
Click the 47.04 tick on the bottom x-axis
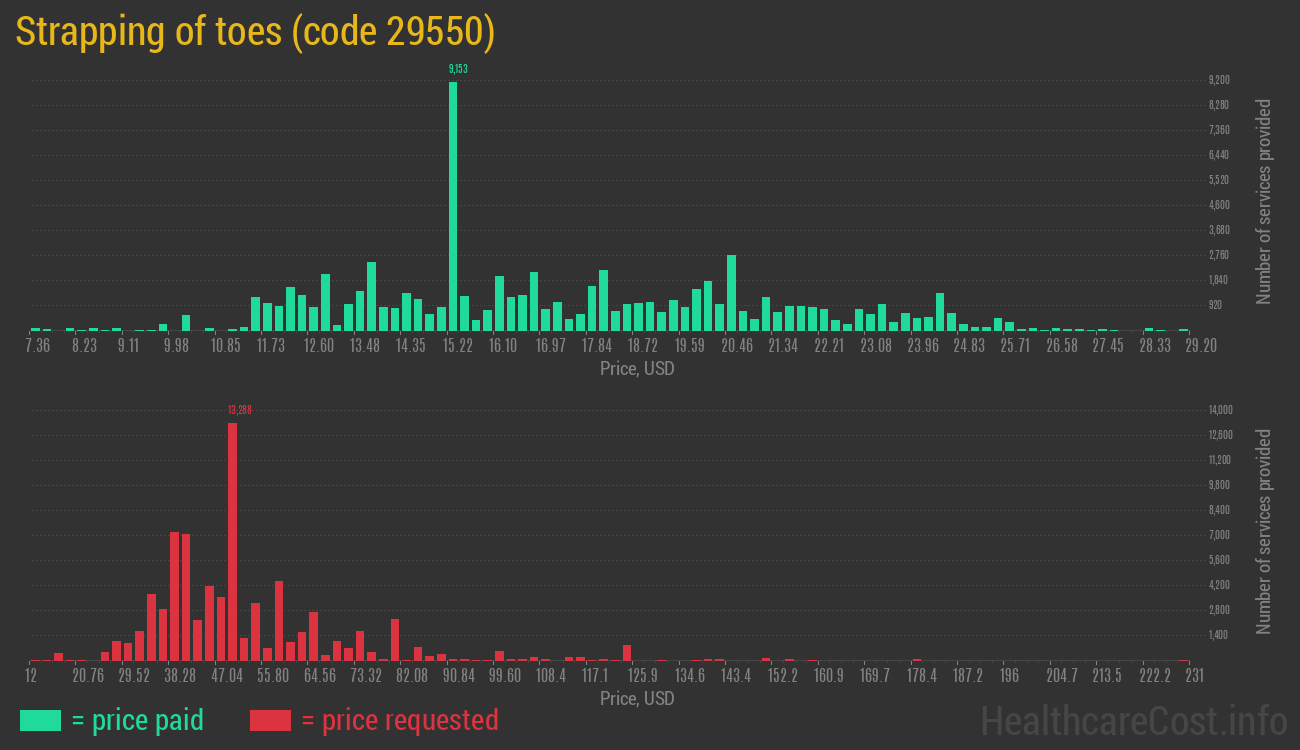coord(227,676)
